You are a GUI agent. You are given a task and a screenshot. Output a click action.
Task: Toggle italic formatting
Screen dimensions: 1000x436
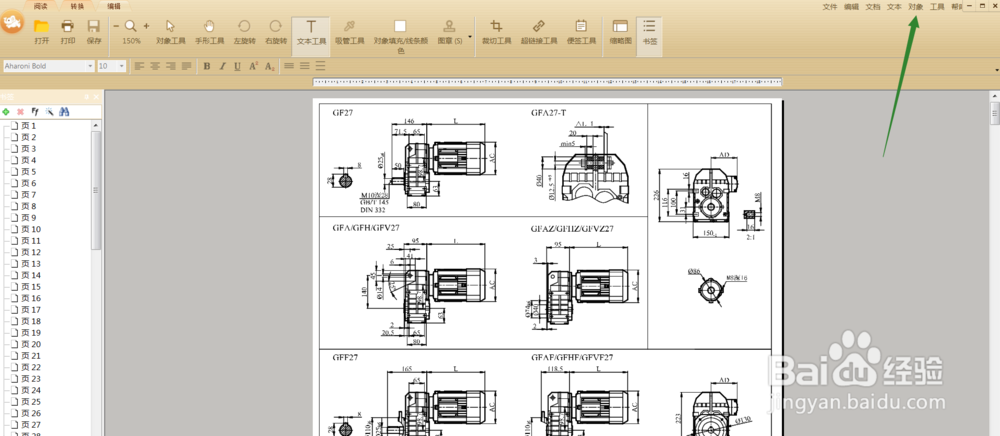click(223, 66)
